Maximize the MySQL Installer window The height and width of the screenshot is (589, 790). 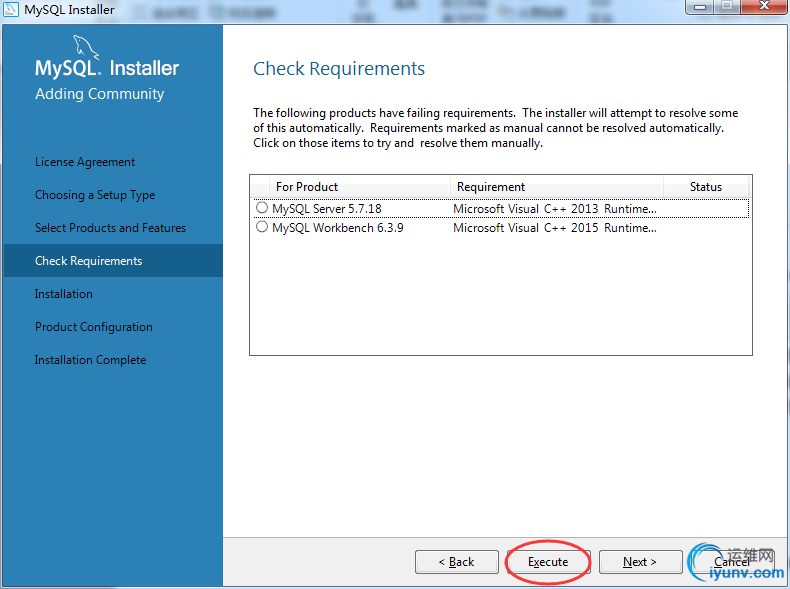[727, 6]
